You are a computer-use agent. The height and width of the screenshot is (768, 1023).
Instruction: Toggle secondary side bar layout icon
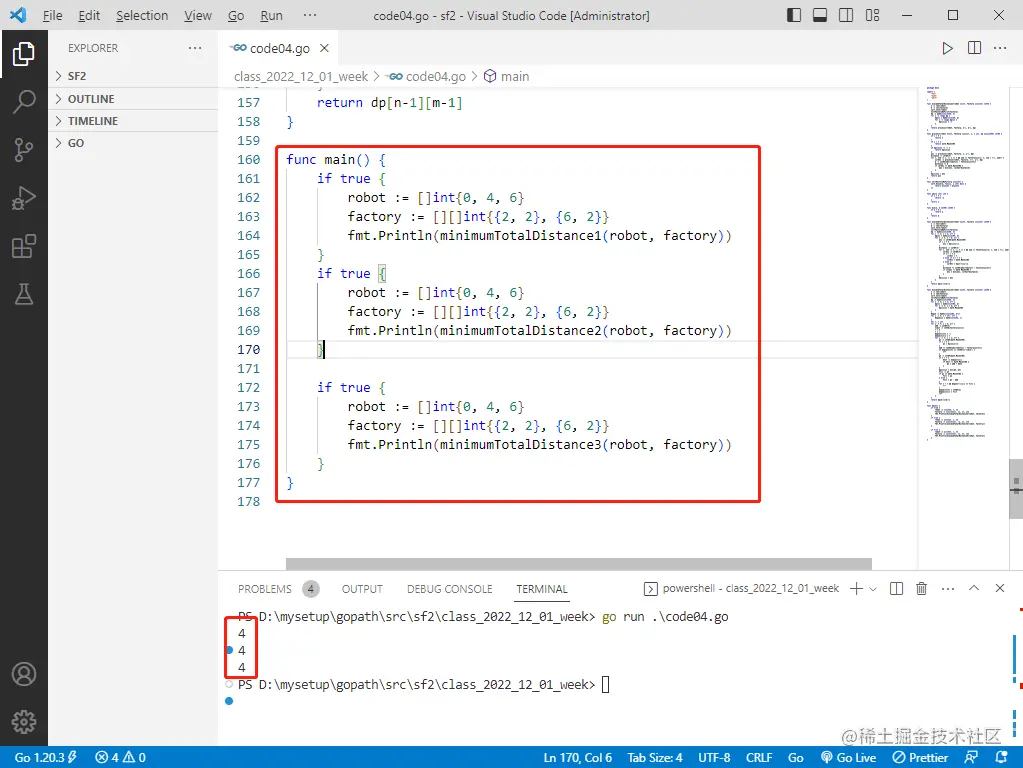pos(846,15)
